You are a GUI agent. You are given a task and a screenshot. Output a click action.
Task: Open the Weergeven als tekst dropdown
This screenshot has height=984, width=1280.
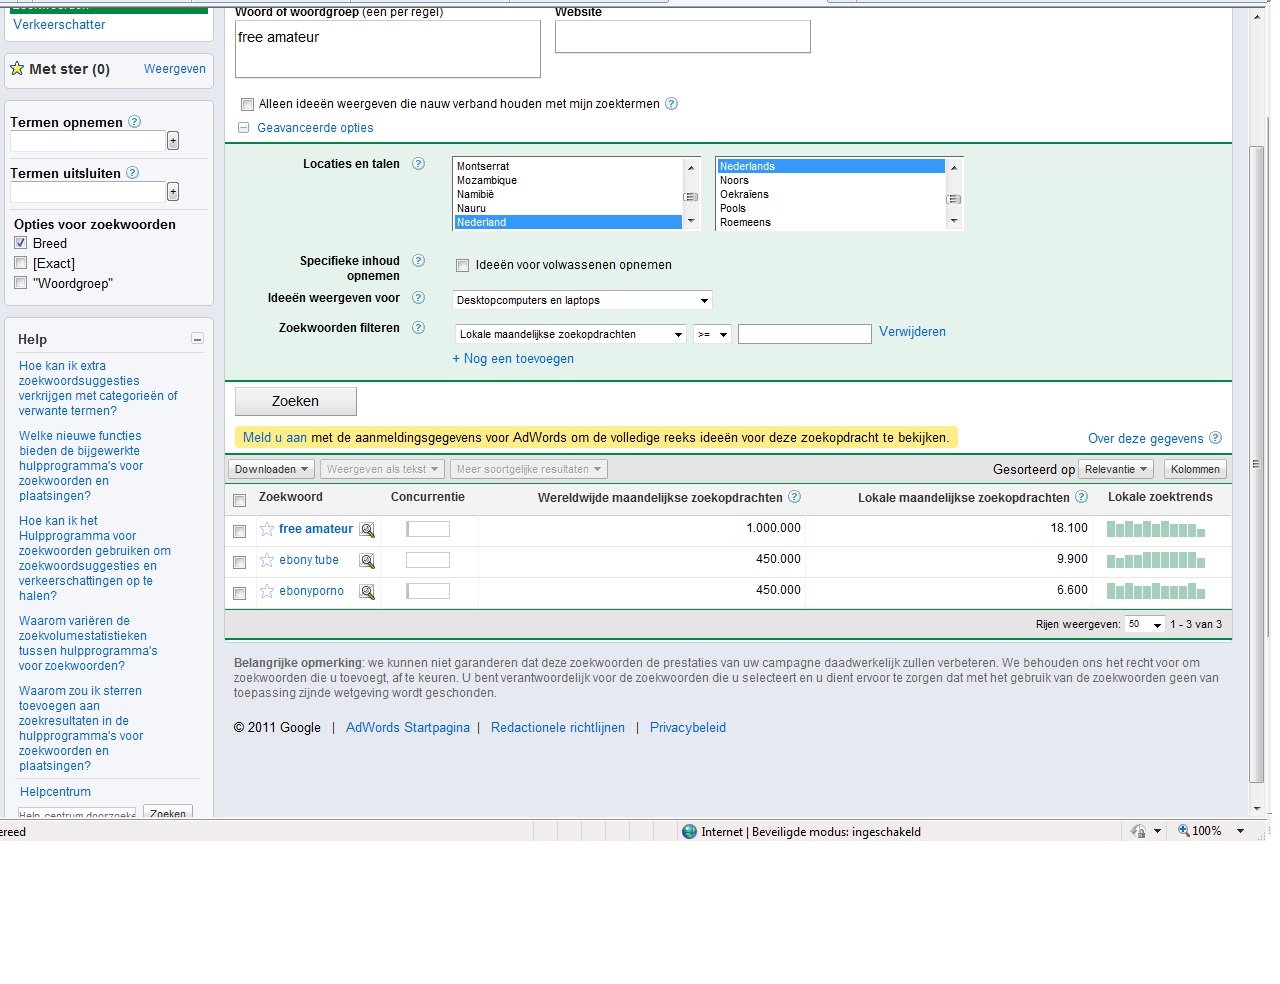tap(382, 469)
